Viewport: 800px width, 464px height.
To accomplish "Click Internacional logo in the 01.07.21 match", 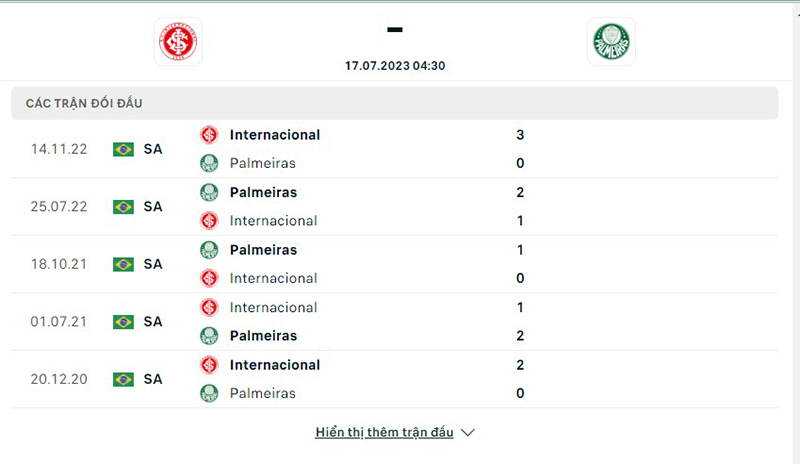I will click(209, 308).
